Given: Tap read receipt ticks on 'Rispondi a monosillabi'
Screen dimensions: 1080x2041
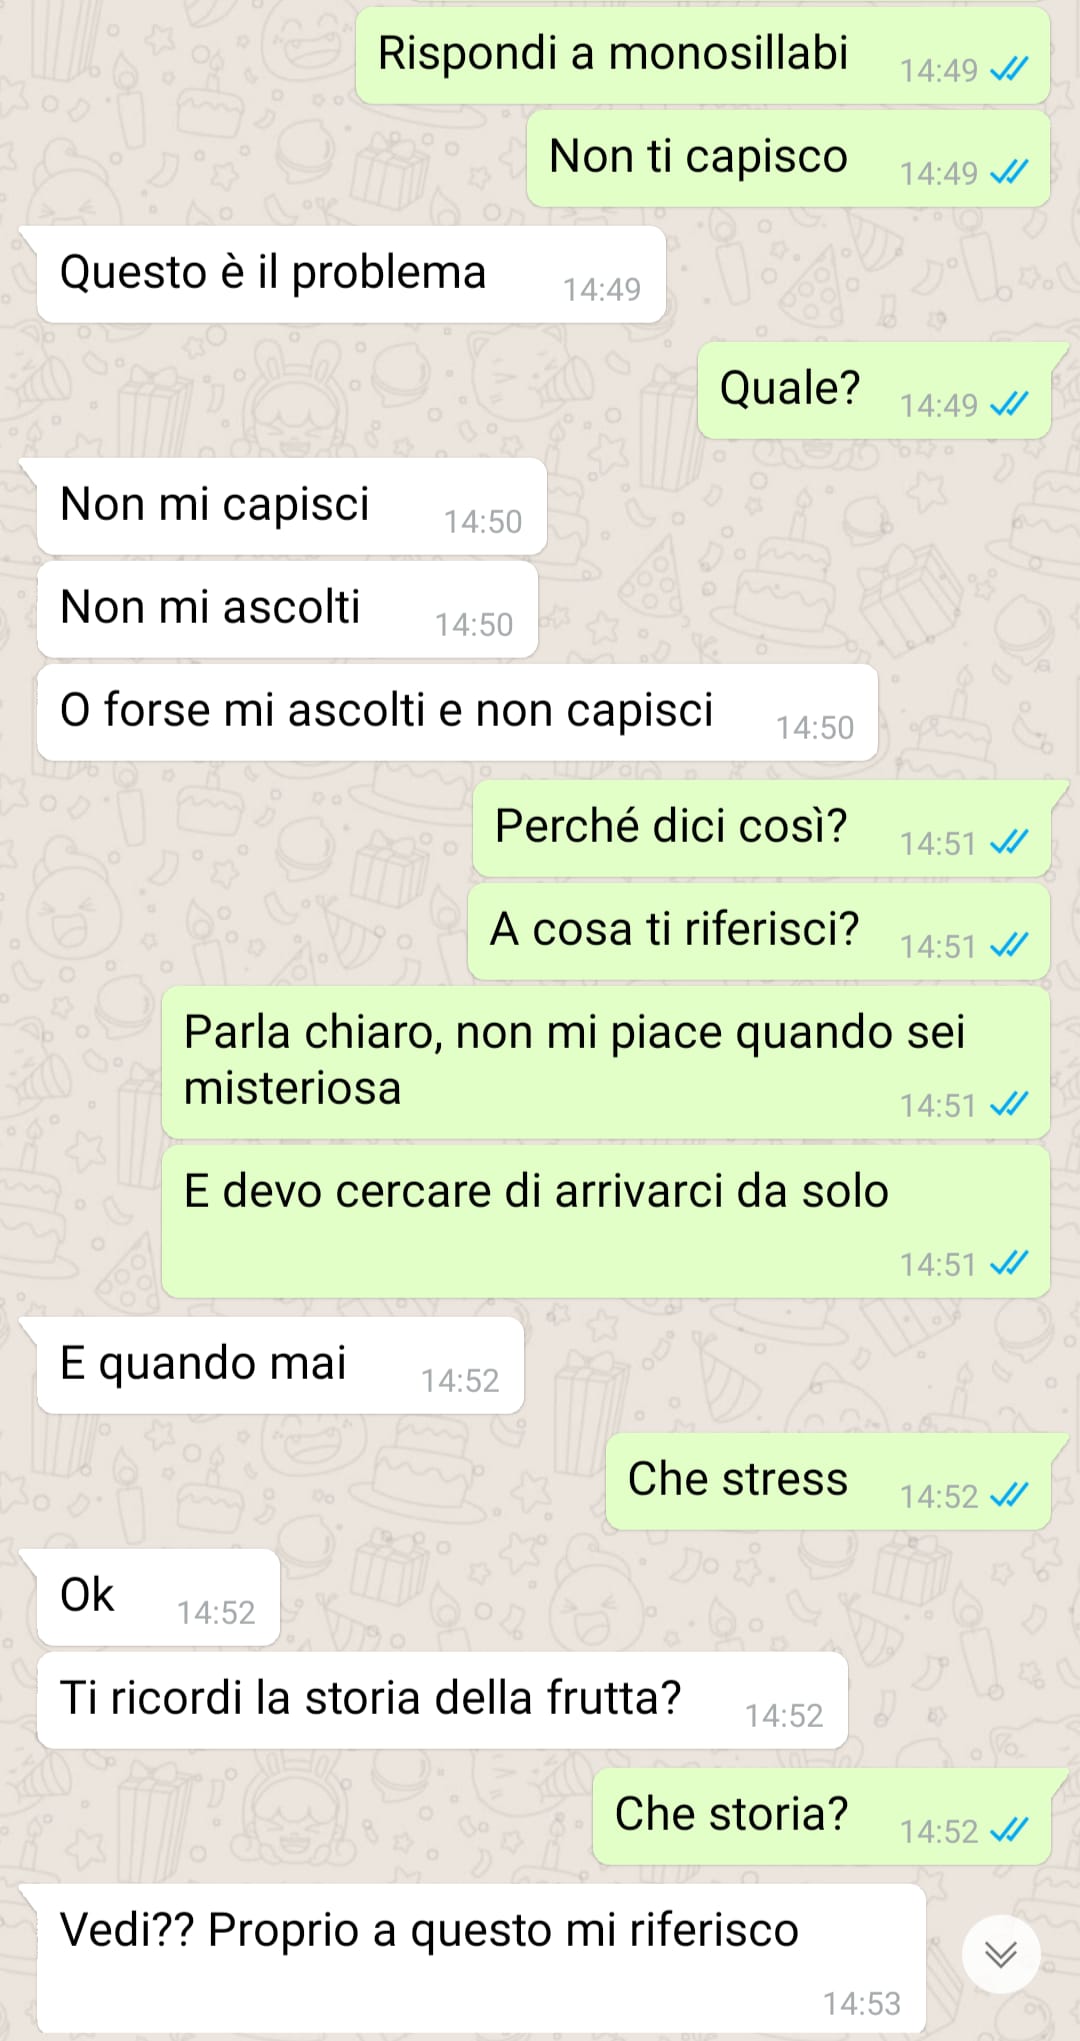Looking at the screenshot, I should (1009, 70).
